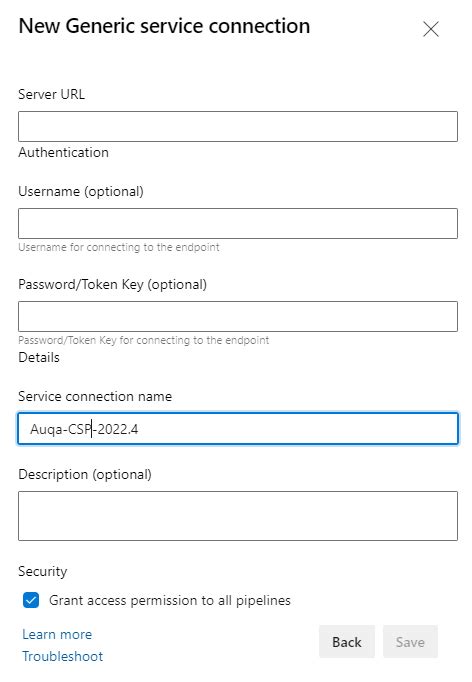Click the Security section heading
Viewport: 472px width, 682px height.
tap(43, 571)
